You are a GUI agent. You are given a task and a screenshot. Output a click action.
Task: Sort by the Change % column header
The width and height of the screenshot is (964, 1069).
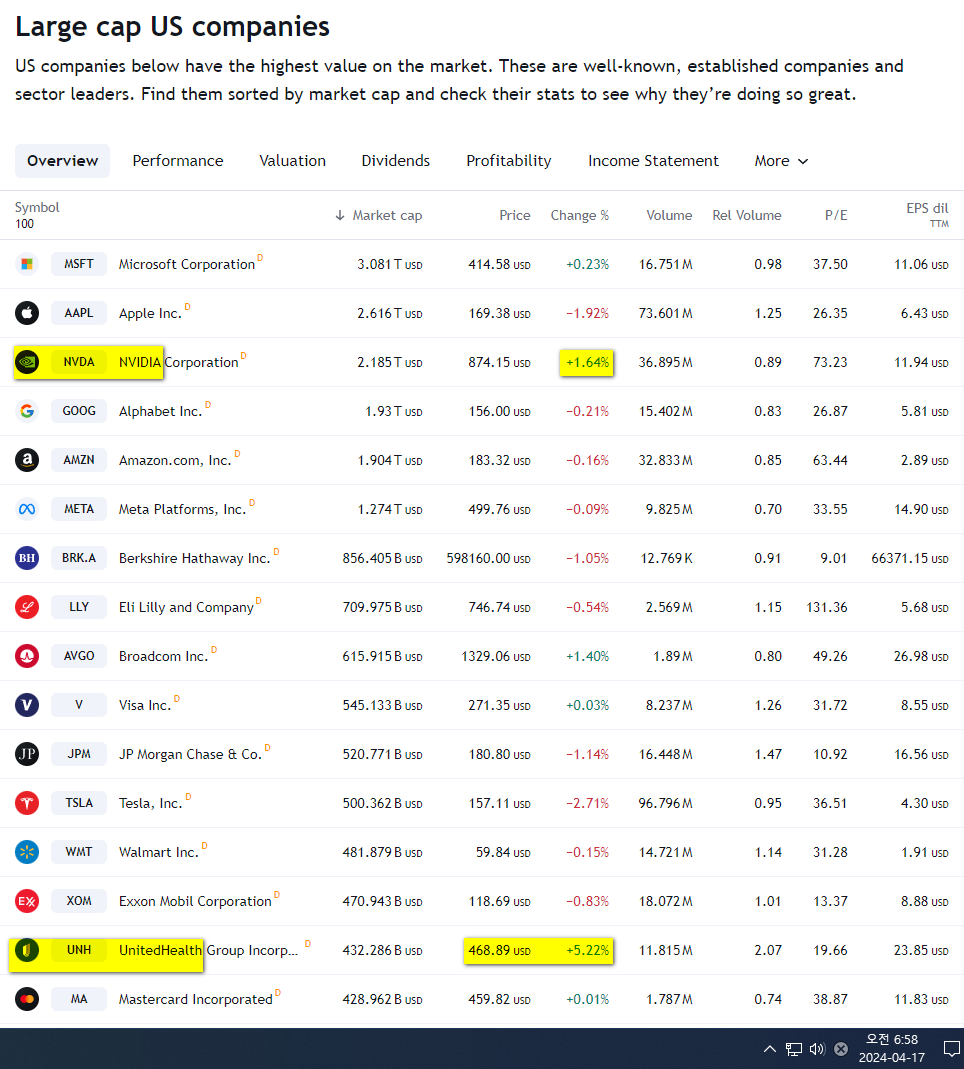[579, 215]
